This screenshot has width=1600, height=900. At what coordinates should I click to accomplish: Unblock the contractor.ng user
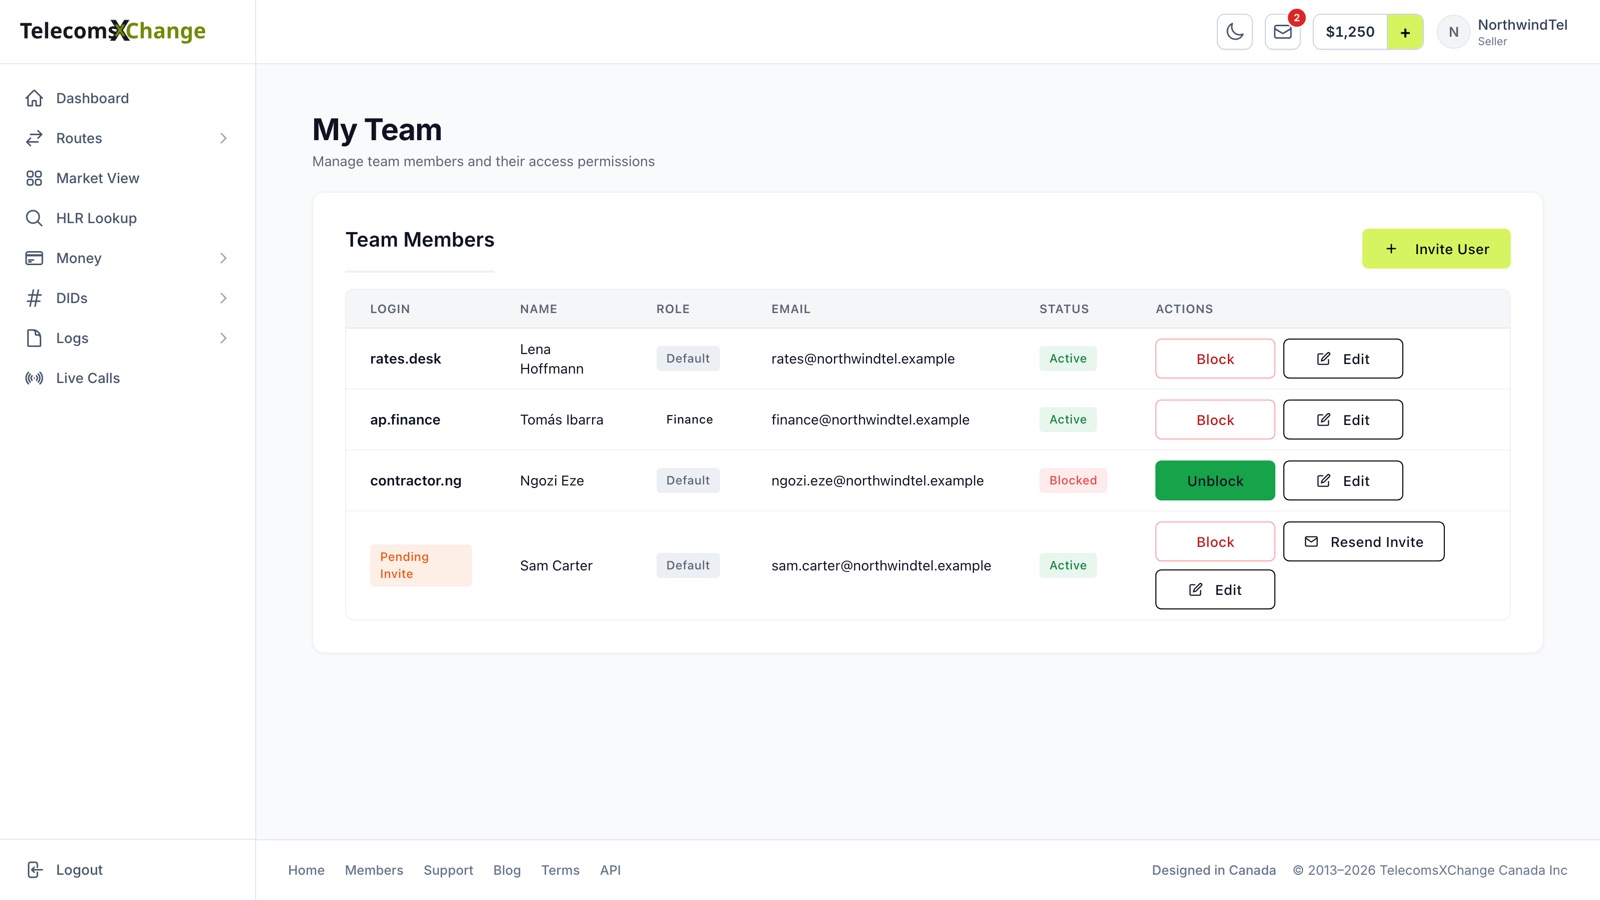click(1215, 481)
